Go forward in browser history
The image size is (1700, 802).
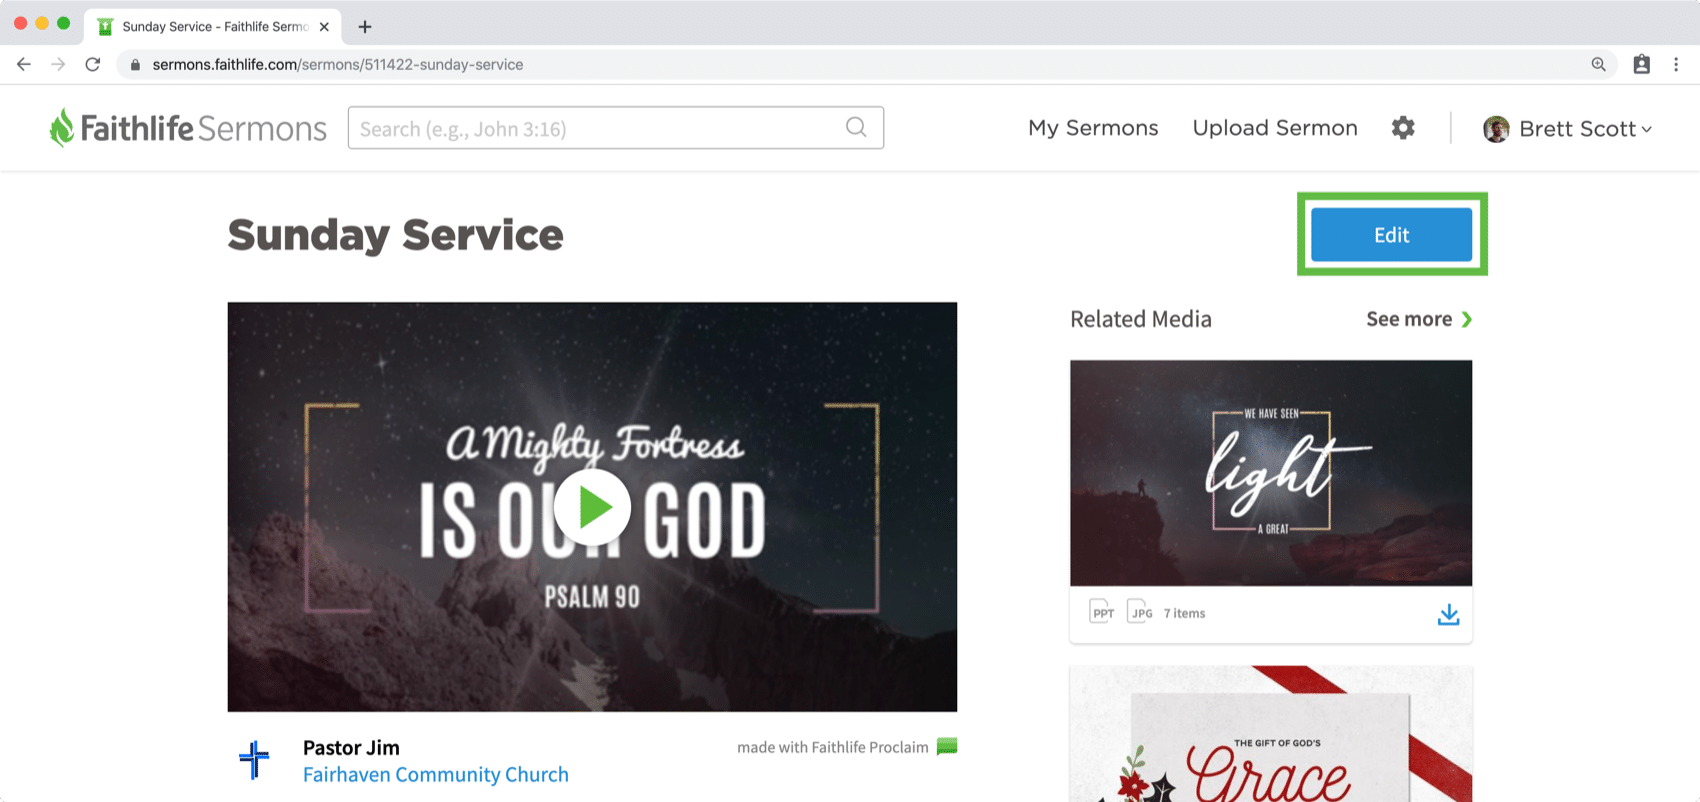point(58,64)
